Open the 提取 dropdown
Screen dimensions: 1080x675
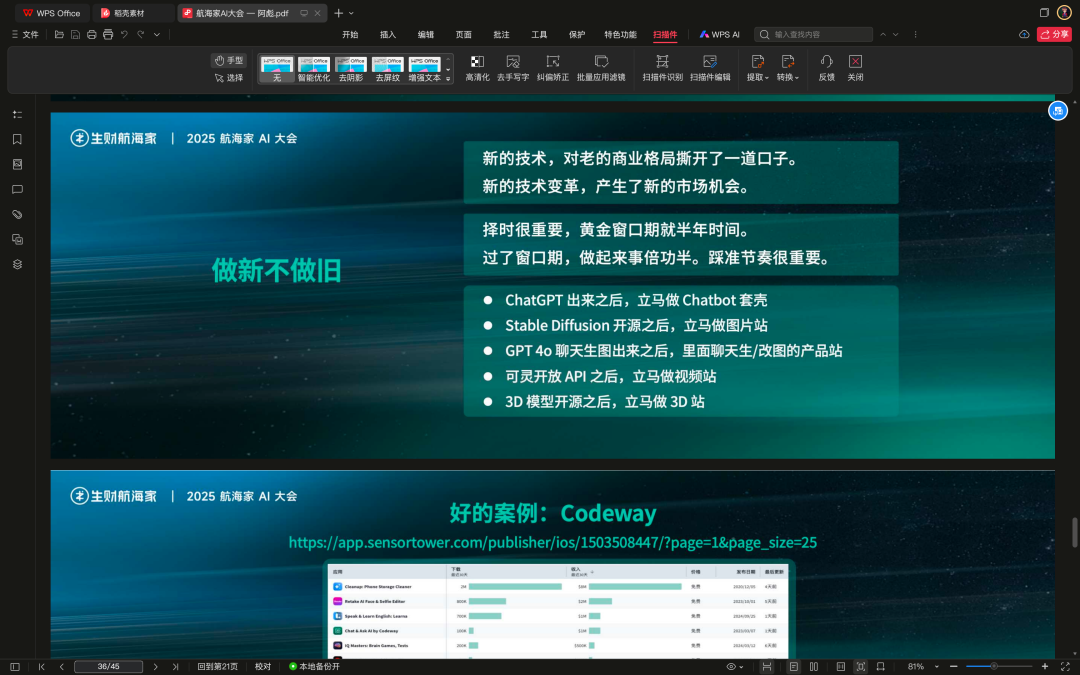(x=758, y=69)
